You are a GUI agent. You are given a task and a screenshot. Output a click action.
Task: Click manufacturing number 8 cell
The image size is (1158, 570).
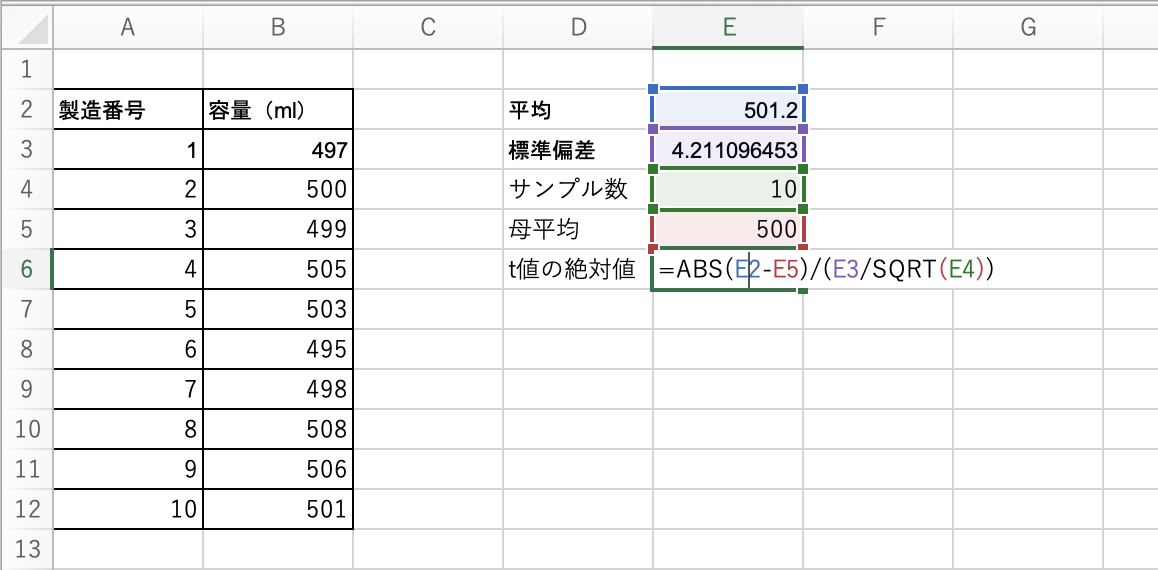[128, 429]
